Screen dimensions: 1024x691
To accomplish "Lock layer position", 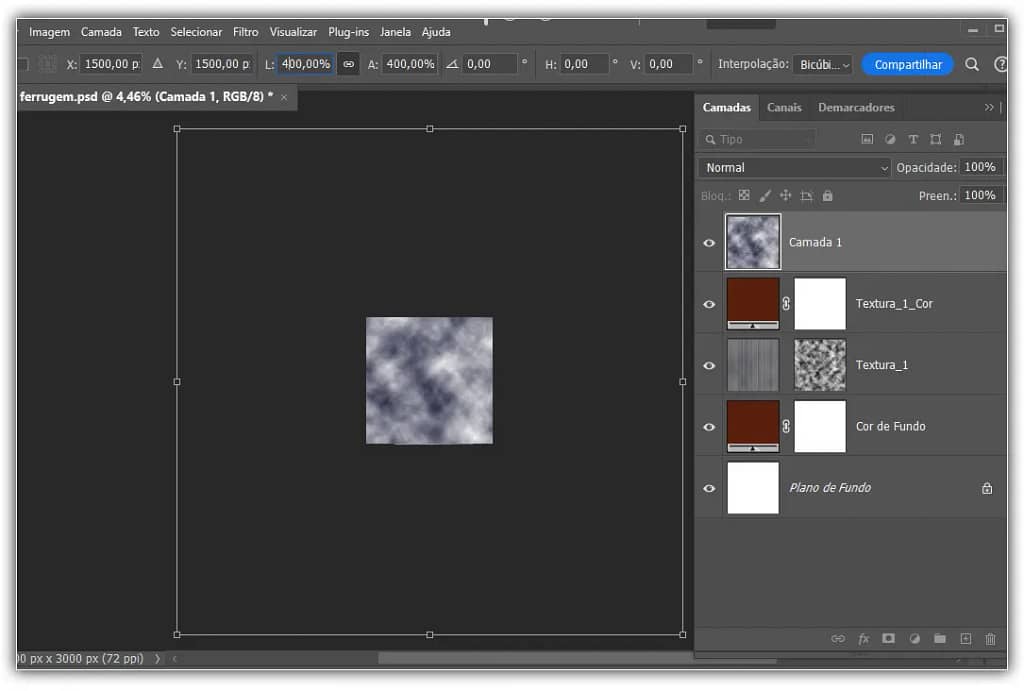I will 786,195.
